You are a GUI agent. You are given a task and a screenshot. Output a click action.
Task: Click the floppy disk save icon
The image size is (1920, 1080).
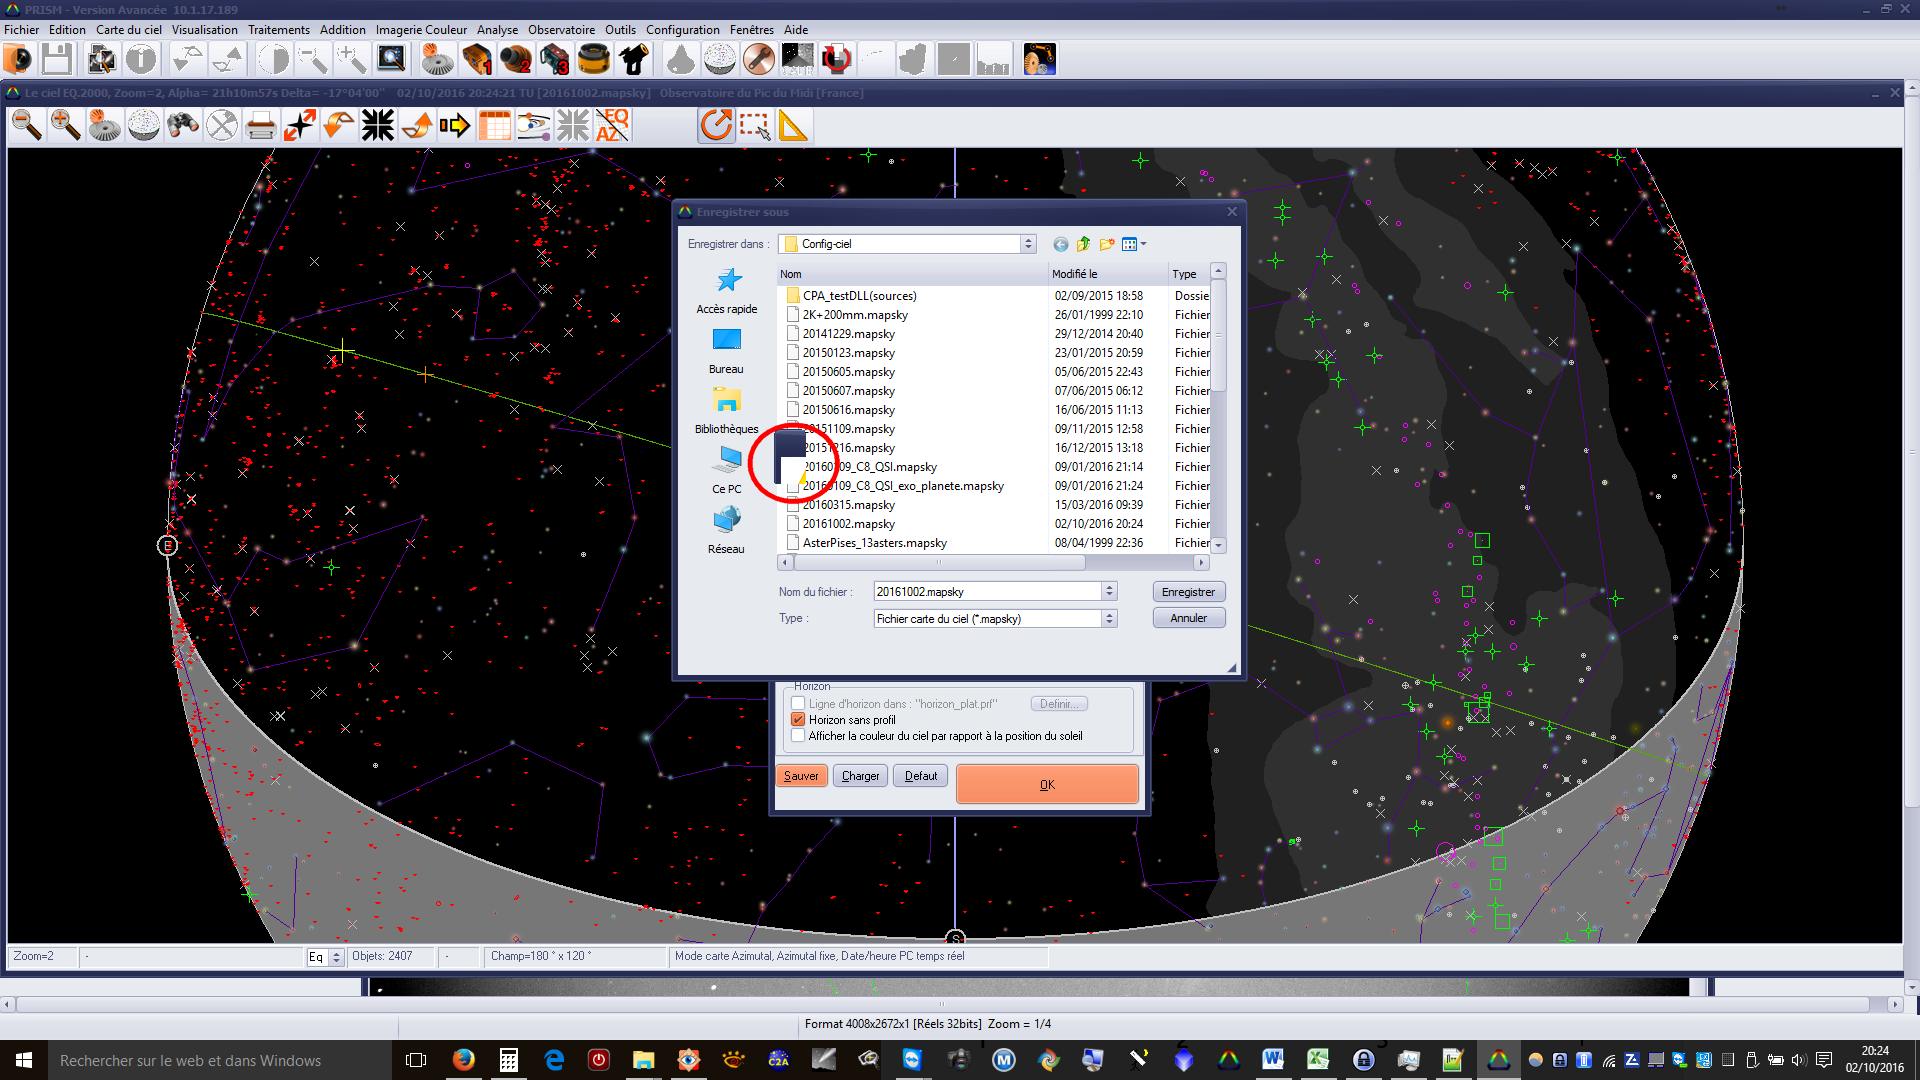(57, 60)
